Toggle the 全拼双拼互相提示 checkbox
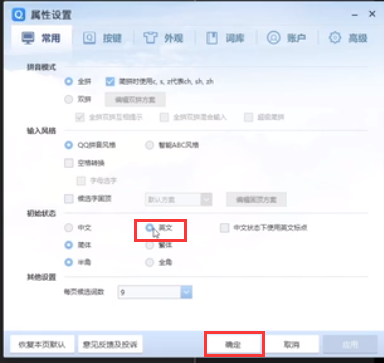 pyautogui.click(x=80, y=117)
